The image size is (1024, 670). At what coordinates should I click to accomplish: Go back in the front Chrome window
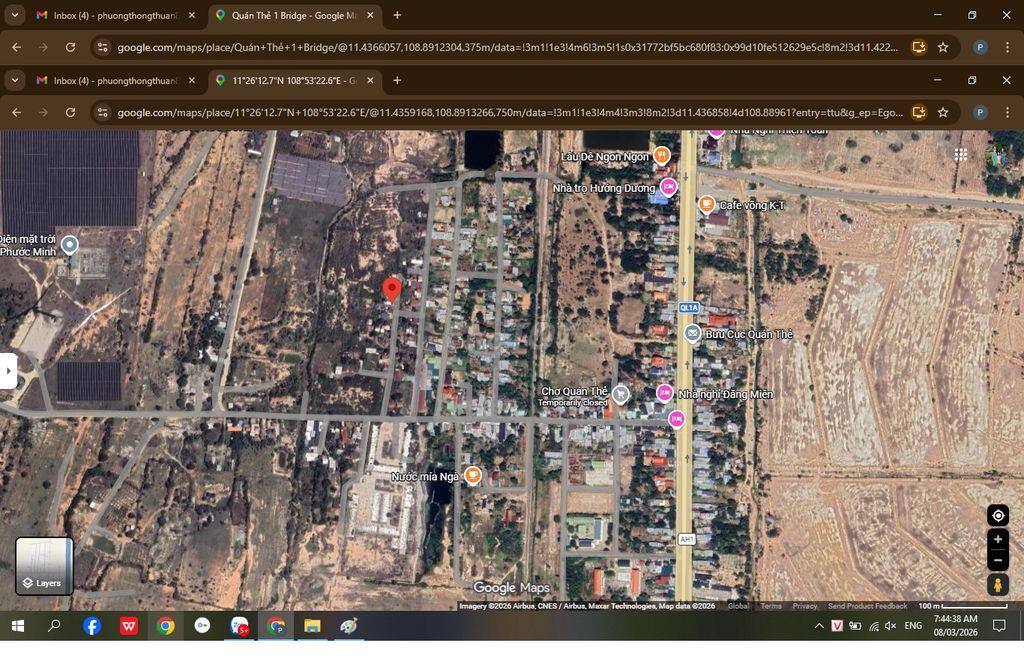[x=16, y=112]
